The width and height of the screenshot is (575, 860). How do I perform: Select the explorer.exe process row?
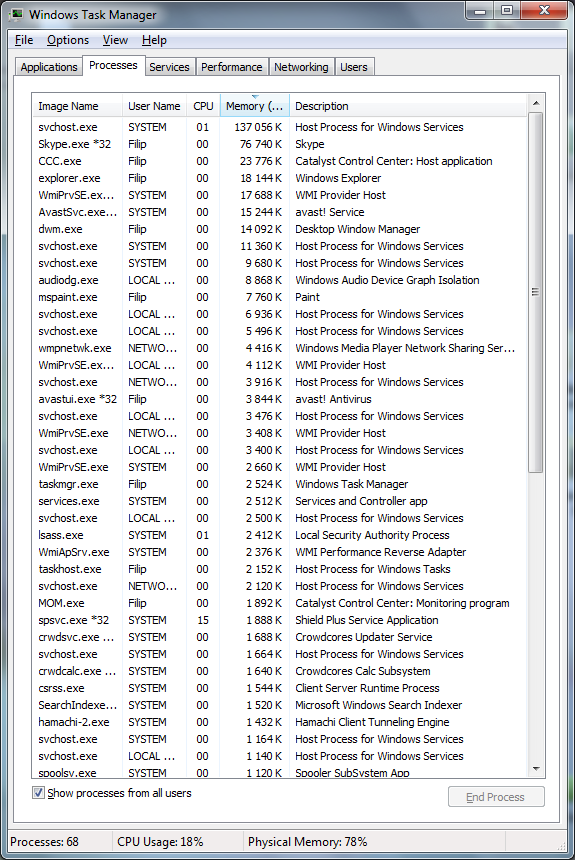pos(280,178)
